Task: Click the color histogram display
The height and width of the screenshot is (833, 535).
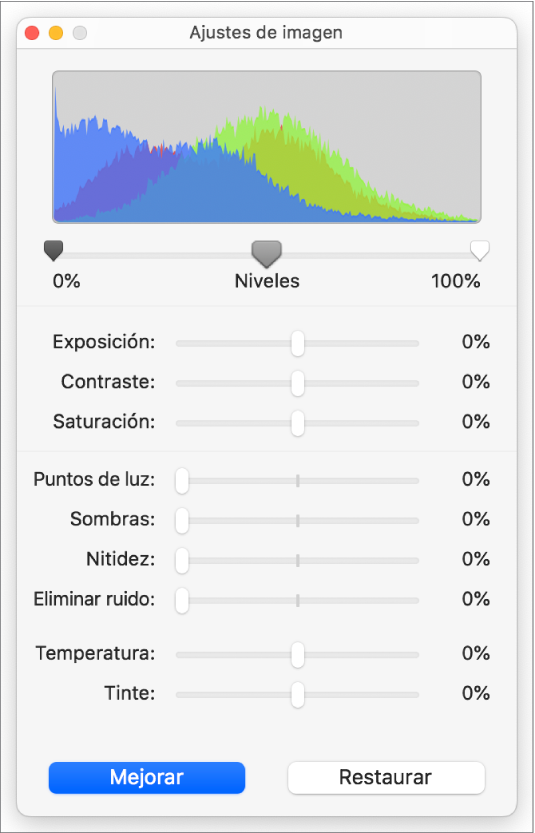Action: pos(267,147)
